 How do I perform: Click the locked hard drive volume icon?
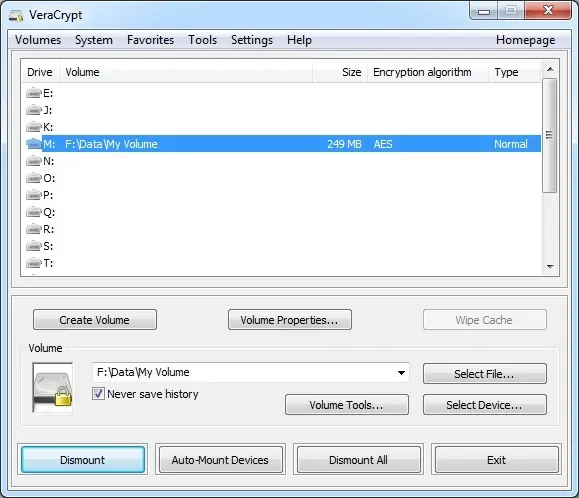click(52, 388)
